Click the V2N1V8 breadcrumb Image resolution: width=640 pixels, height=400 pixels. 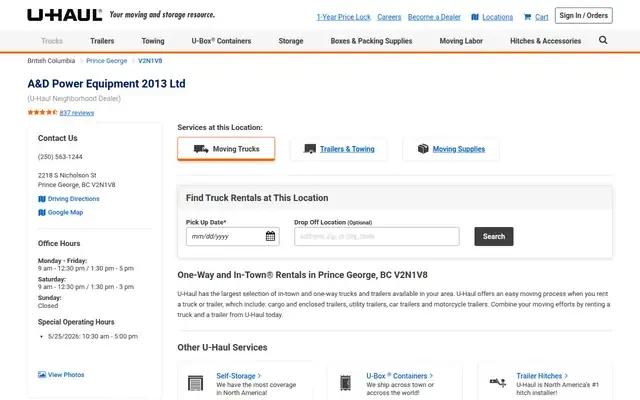150,61
